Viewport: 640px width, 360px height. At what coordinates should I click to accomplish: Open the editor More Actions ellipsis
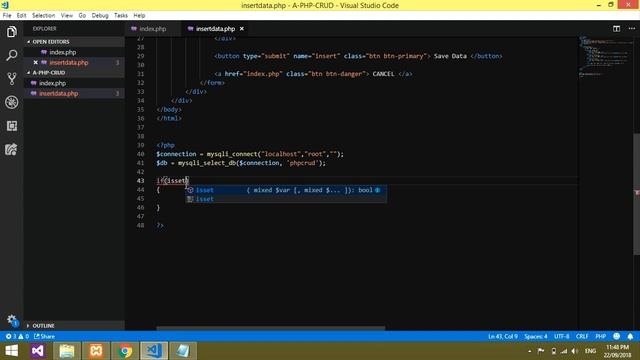coord(631,29)
